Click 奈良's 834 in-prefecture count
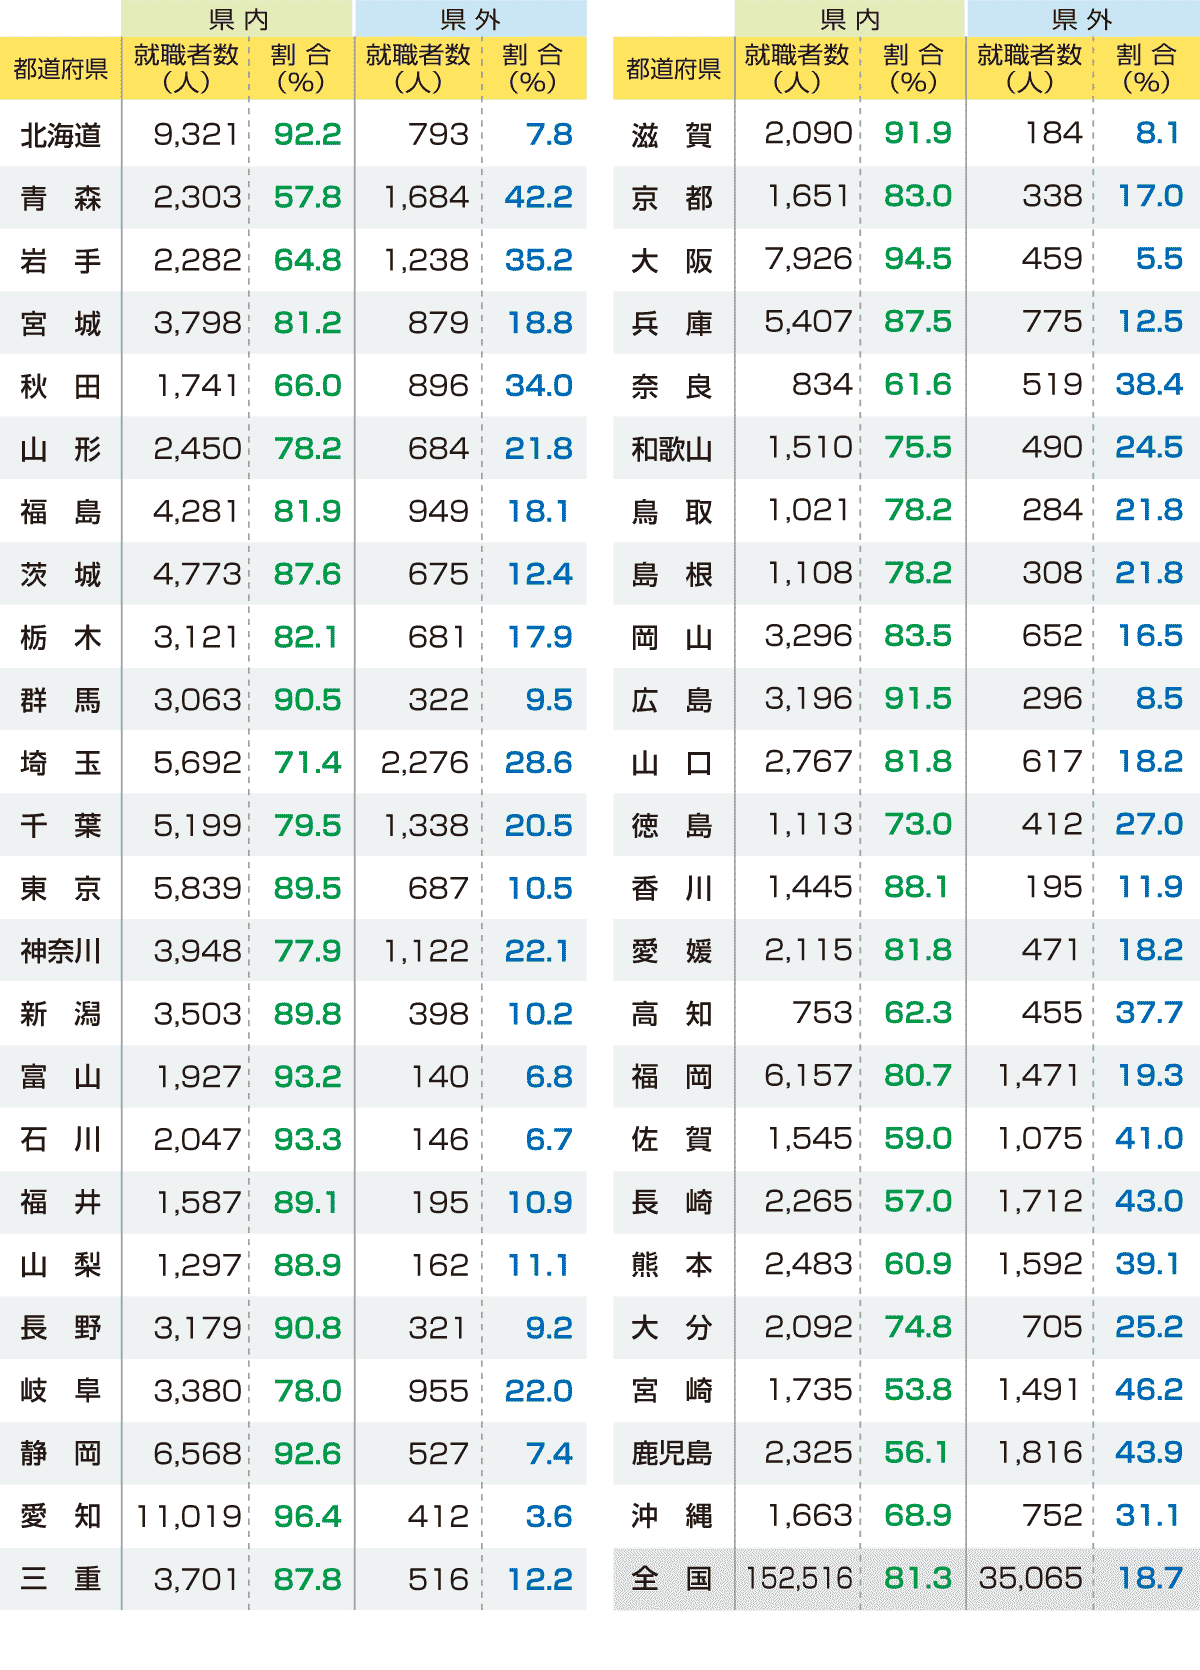Screen dimensions: 1200x1670 click(x=822, y=385)
